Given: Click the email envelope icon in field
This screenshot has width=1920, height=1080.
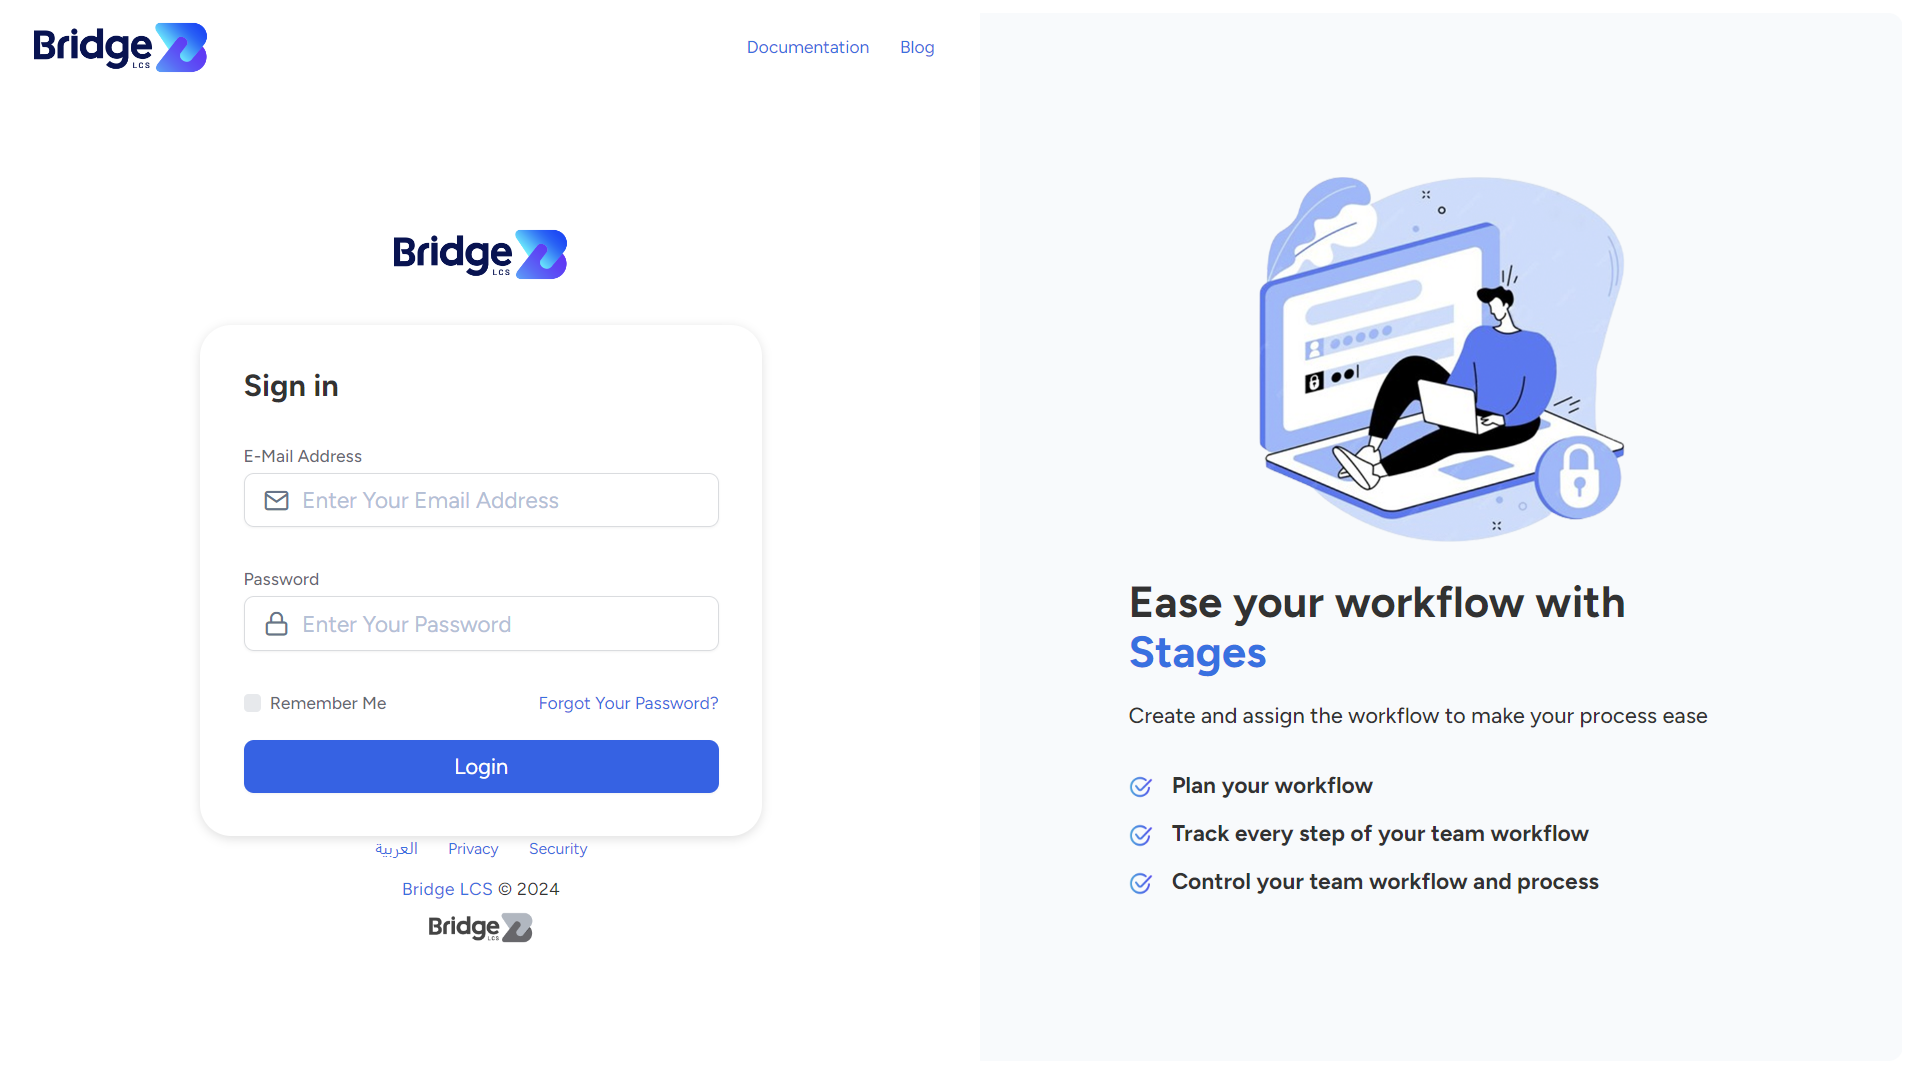Looking at the screenshot, I should coord(276,500).
